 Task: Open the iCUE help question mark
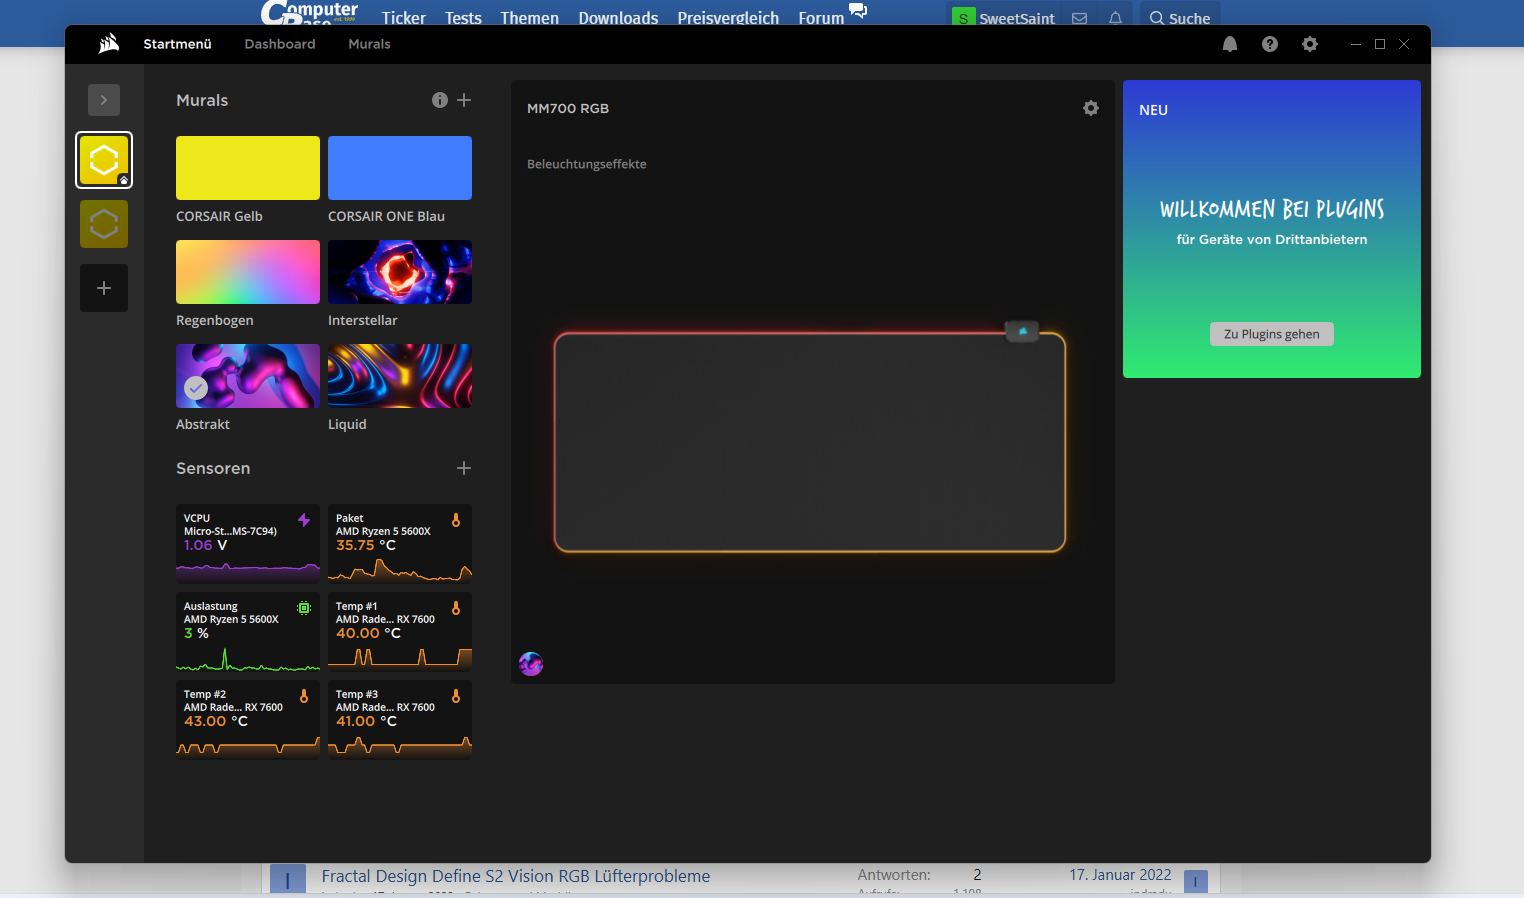coord(1270,44)
